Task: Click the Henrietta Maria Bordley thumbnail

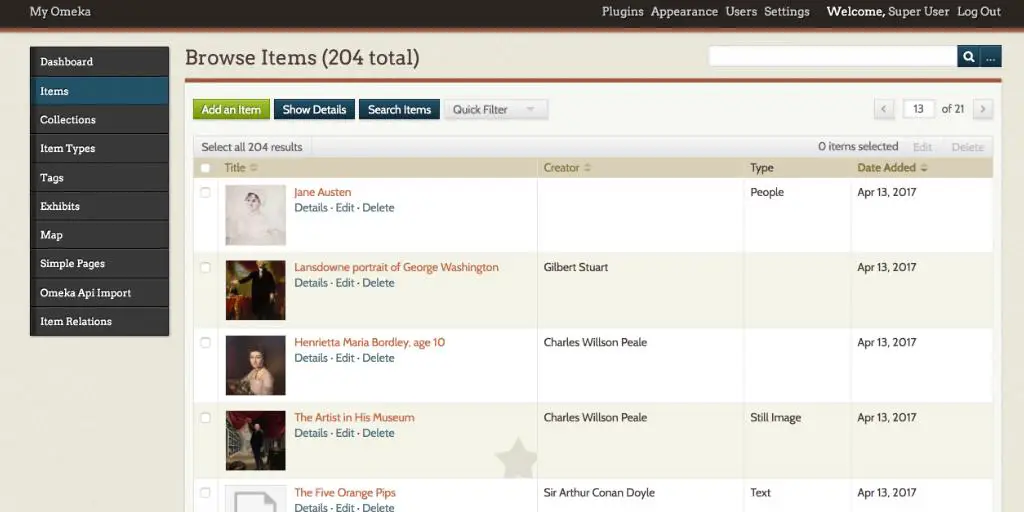Action: (x=255, y=365)
